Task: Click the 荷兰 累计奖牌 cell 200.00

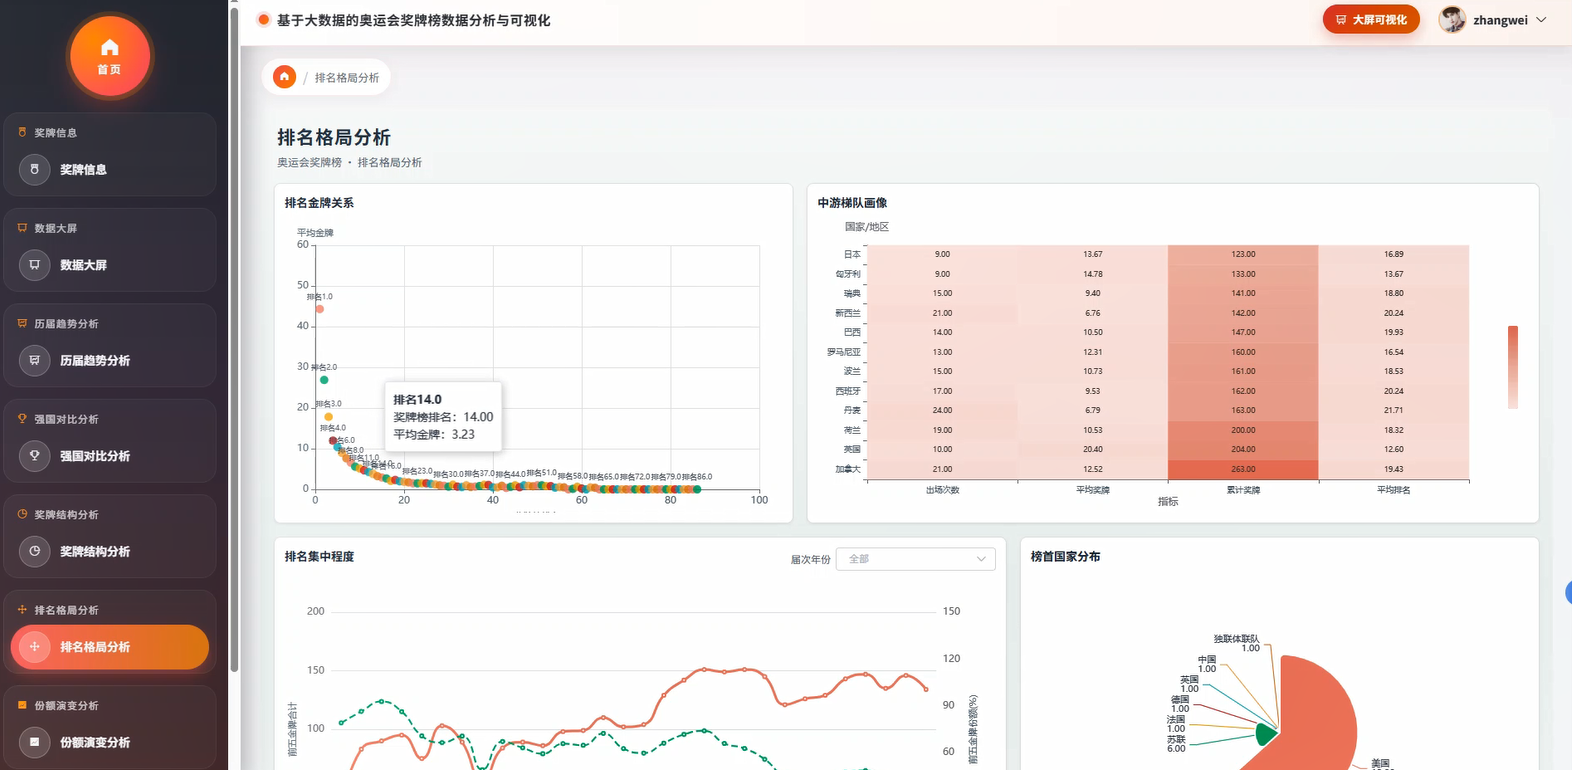Action: (x=1243, y=430)
